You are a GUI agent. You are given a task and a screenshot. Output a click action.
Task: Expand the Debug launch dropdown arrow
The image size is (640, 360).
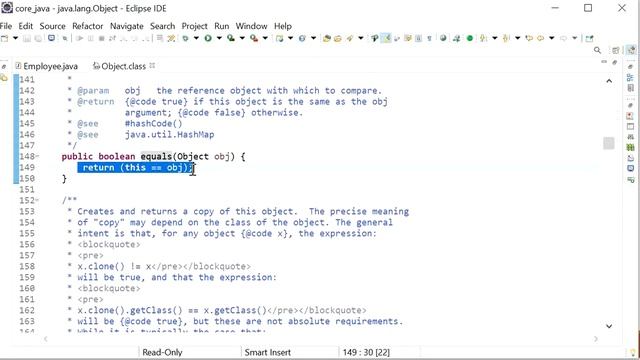click(196, 38)
